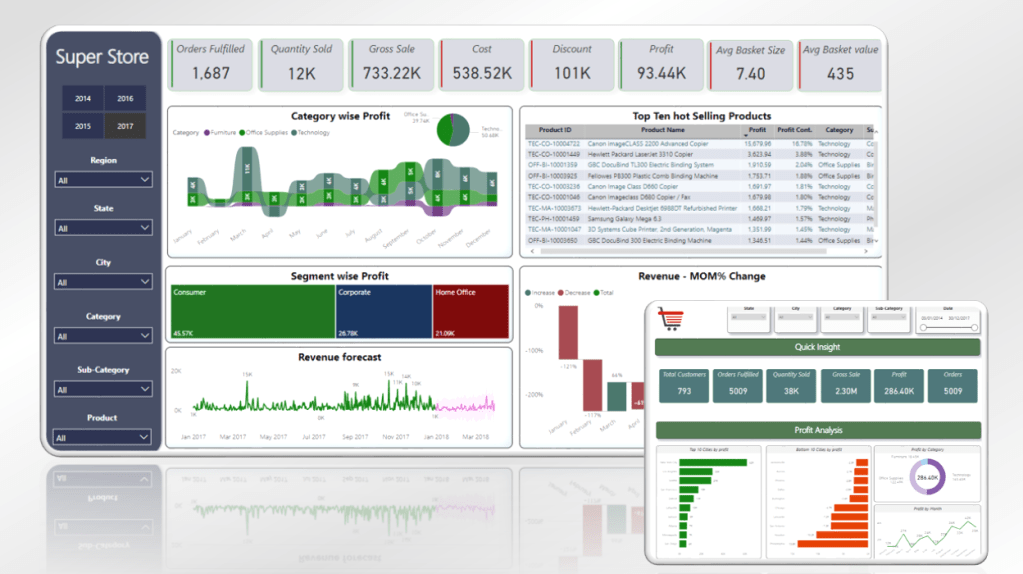This screenshot has height=574, width=1023.
Task: Click the Profit Analysis header bar
Action: [817, 430]
